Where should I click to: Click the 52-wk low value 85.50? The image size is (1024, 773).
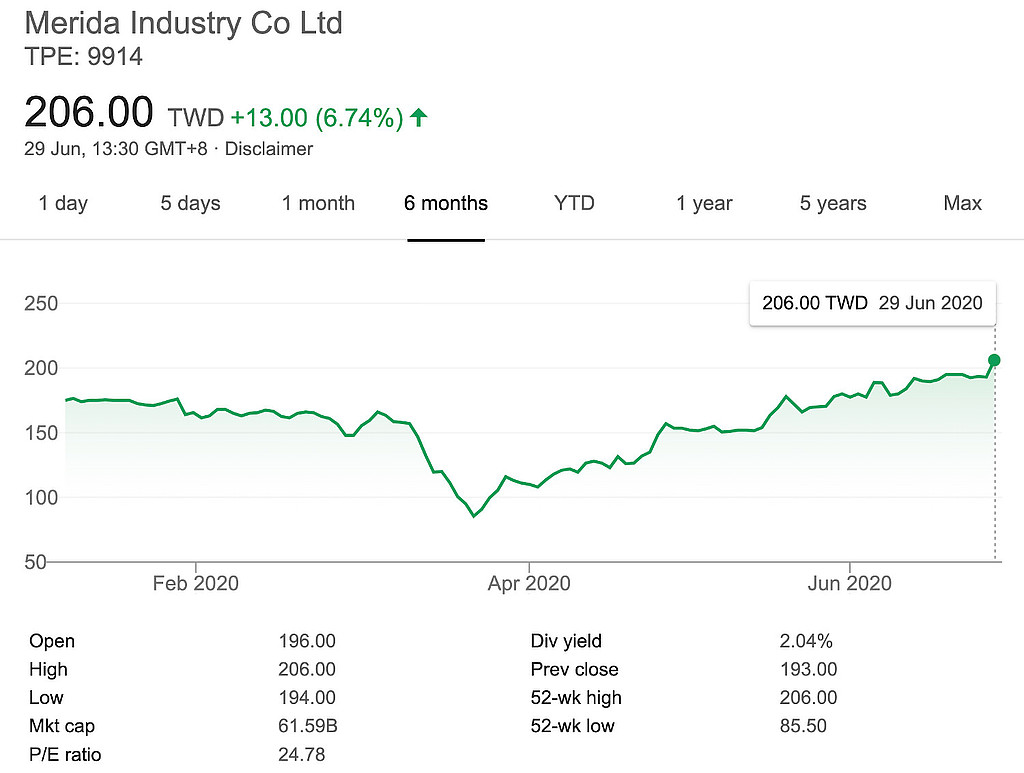point(803,726)
